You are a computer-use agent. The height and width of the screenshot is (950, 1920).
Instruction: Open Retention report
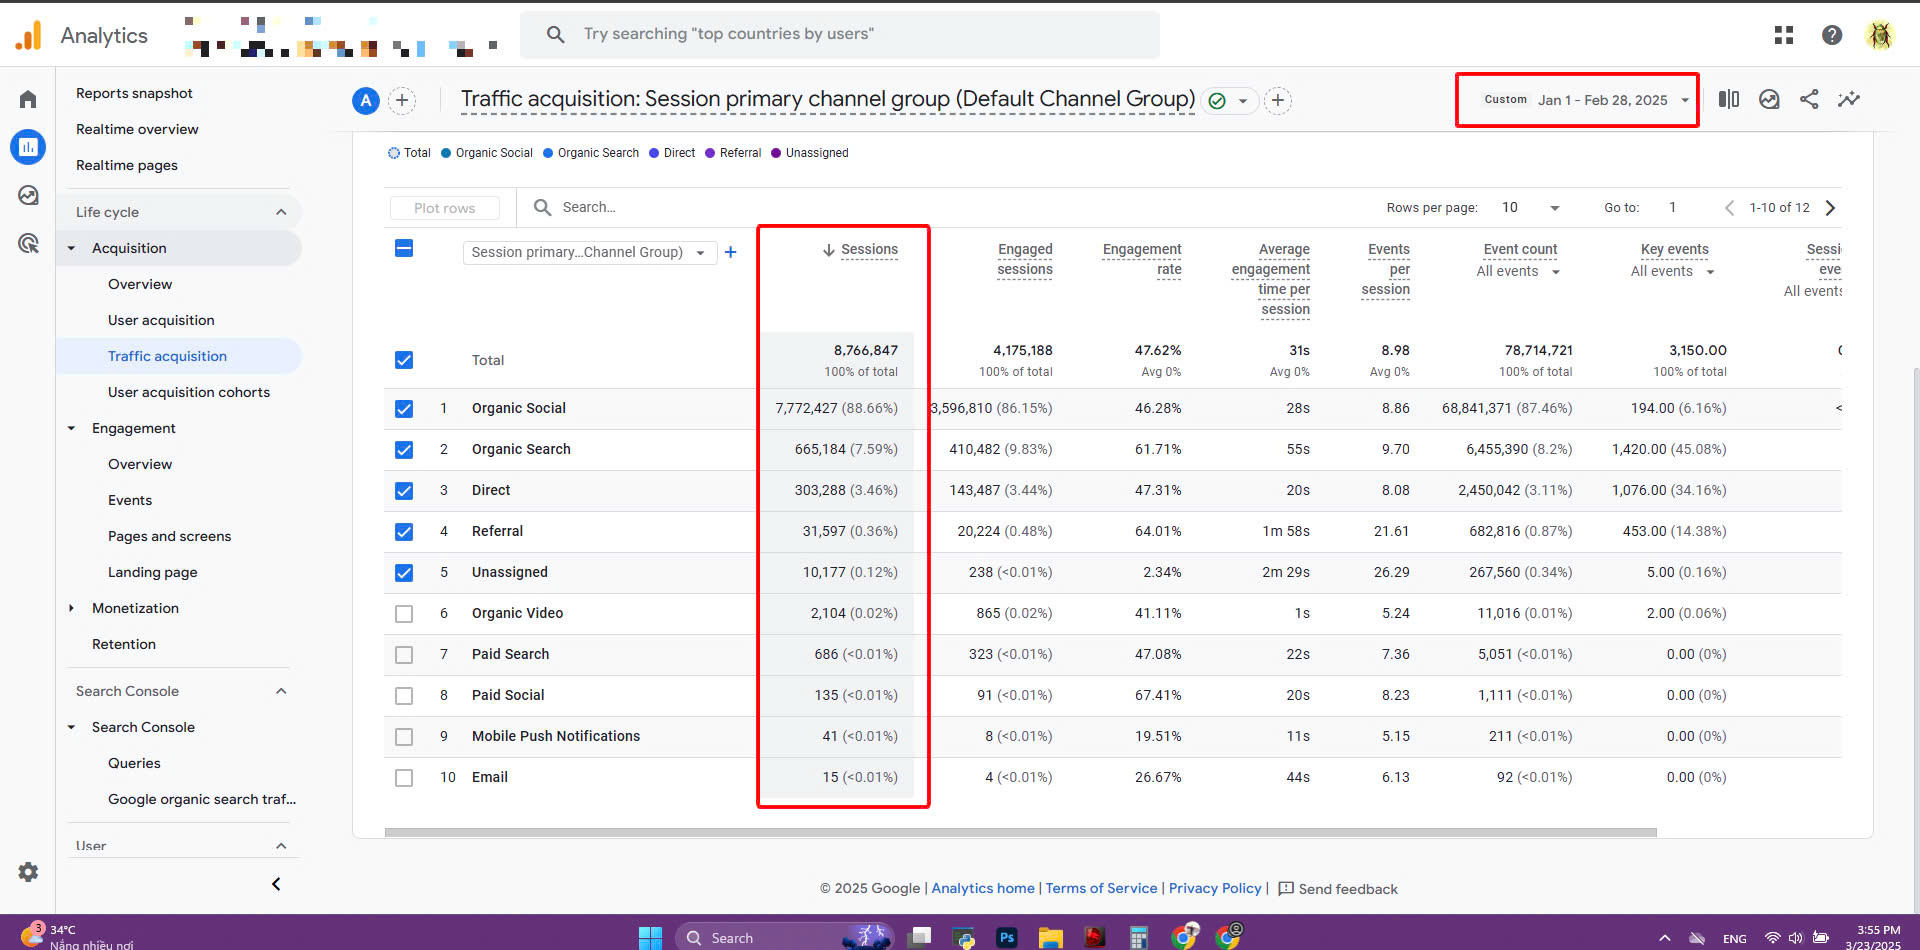[x=124, y=644]
